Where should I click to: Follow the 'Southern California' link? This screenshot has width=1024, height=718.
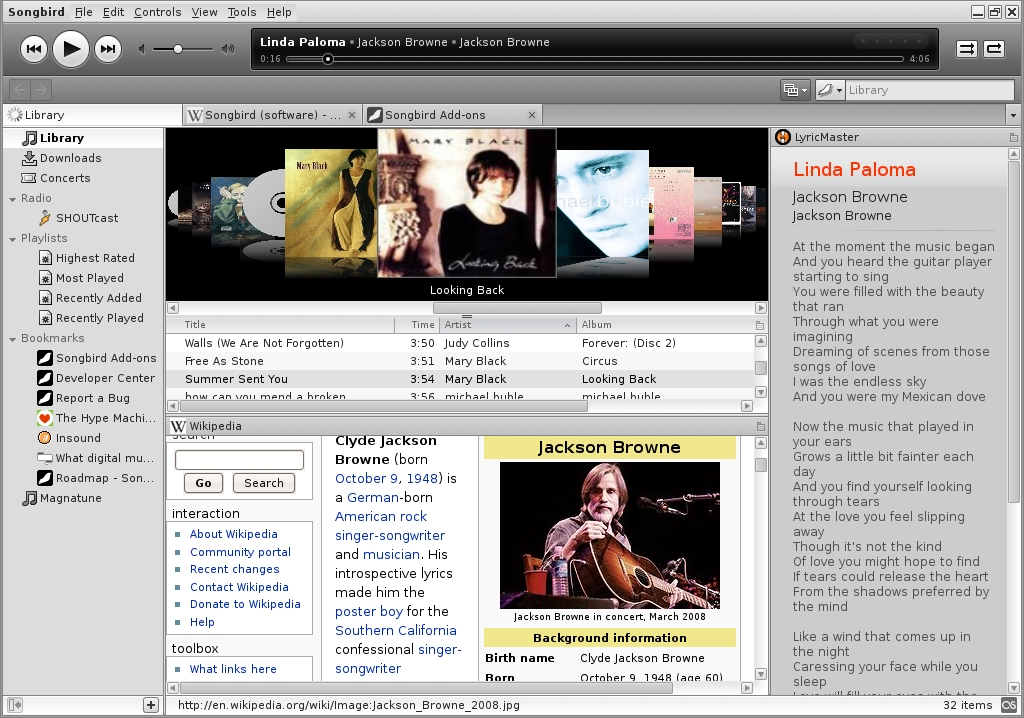(395, 630)
